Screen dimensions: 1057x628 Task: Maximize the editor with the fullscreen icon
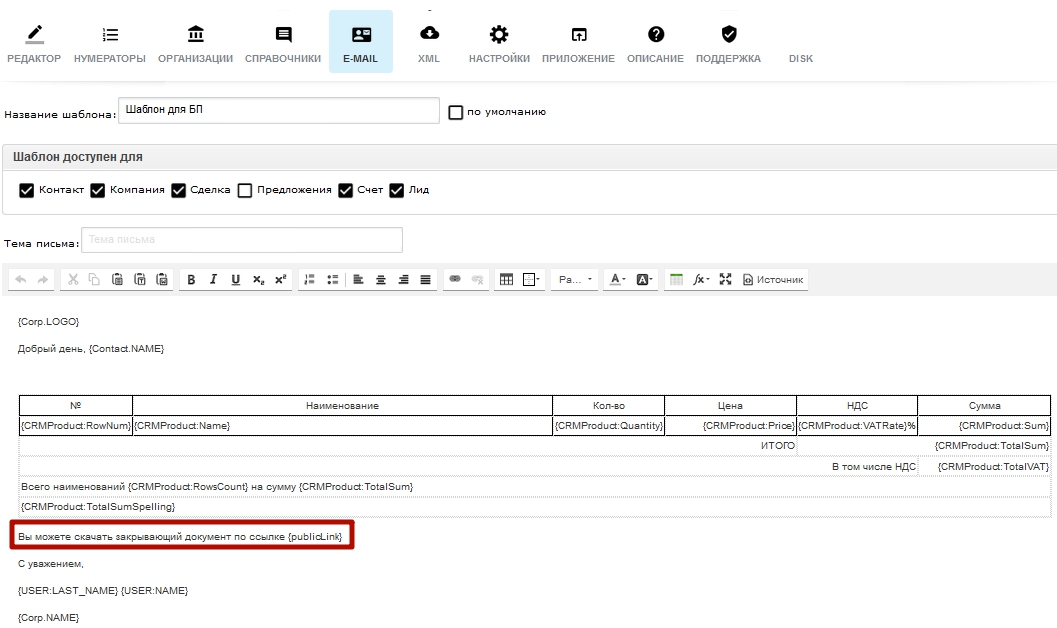tap(726, 280)
